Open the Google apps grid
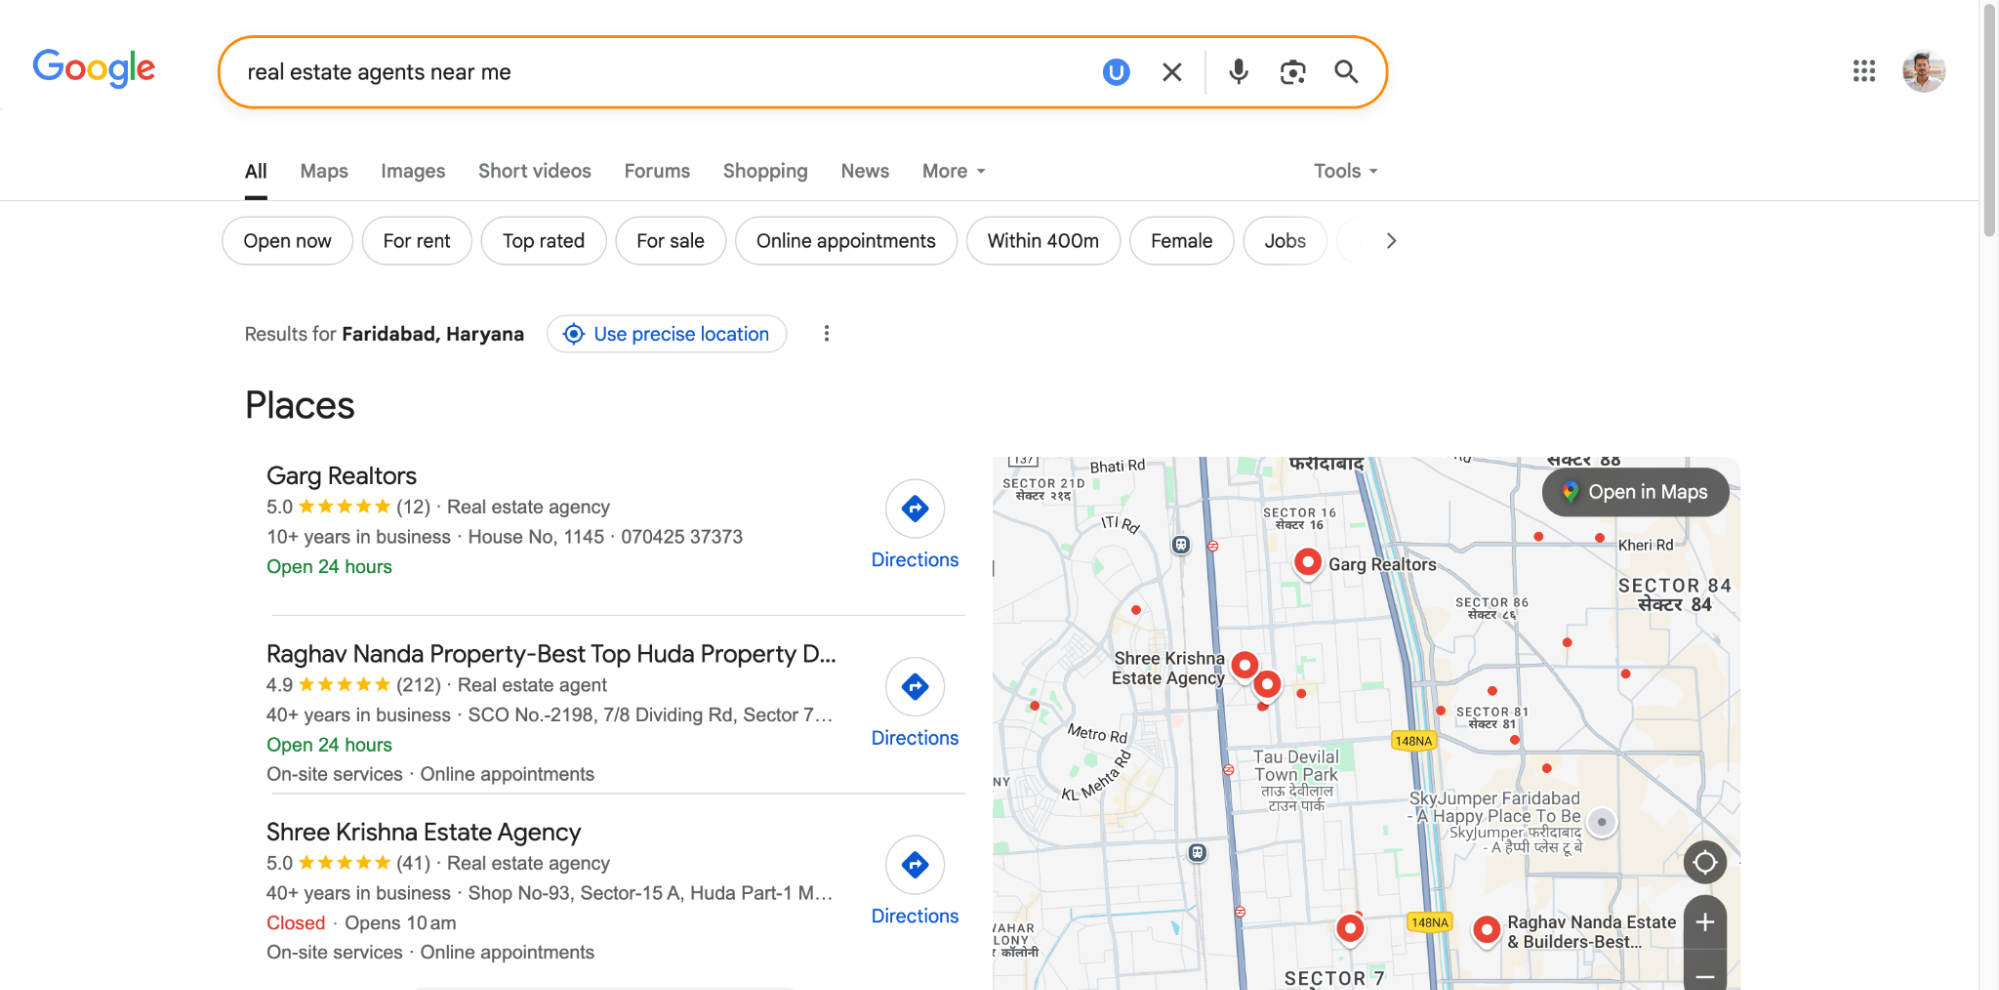Screen dimensions: 1999x990 (x=1863, y=71)
